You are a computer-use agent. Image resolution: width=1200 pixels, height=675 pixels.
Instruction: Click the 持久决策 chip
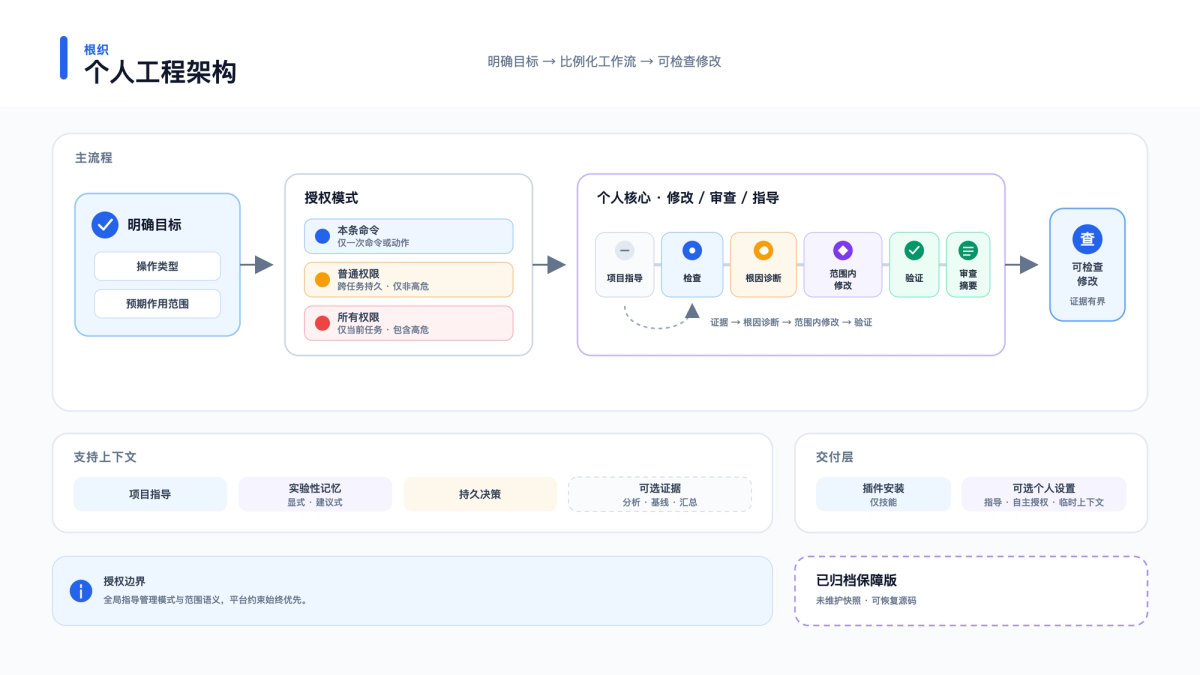(x=480, y=494)
